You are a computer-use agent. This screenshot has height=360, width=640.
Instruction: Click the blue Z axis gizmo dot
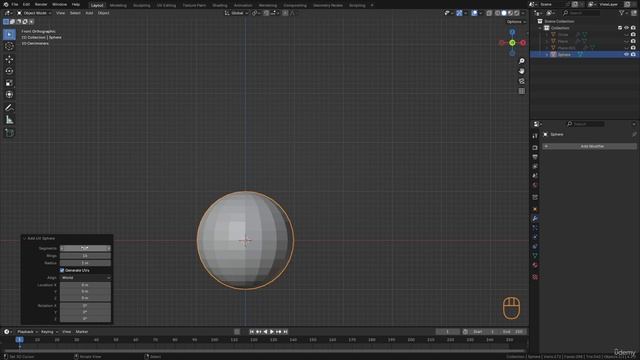[x=512, y=32]
